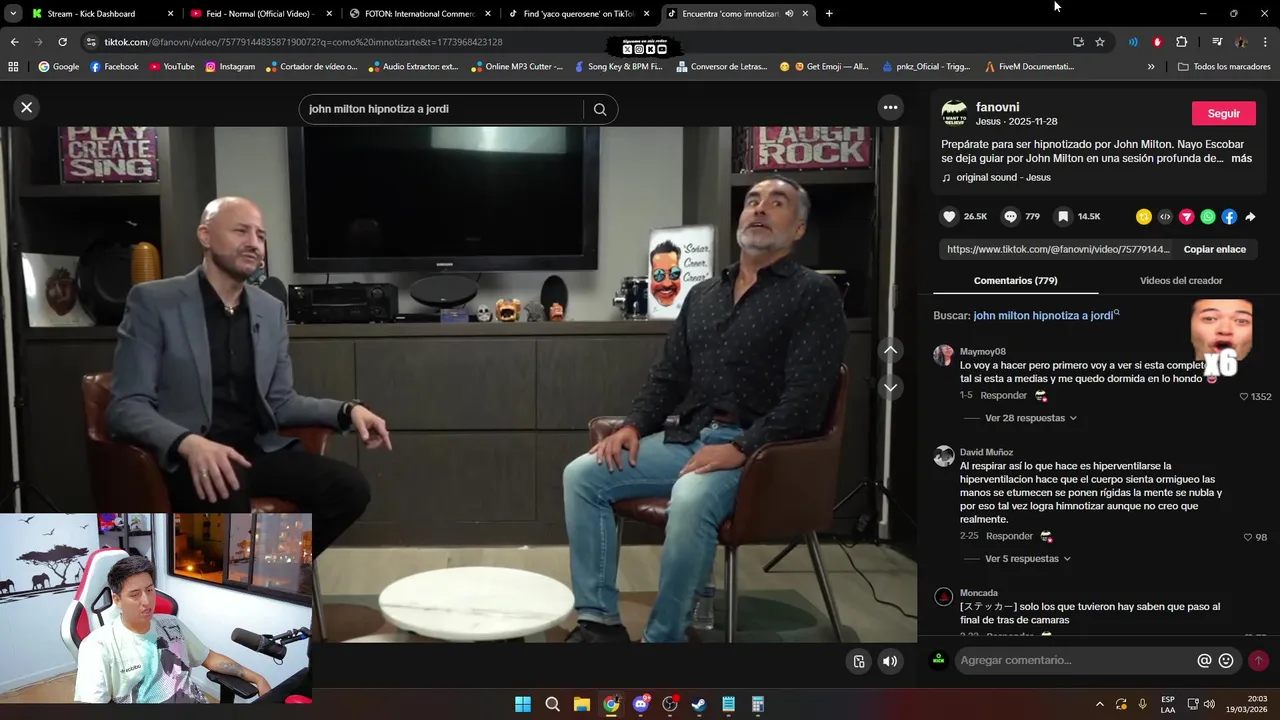Screen dimensions: 1280x720
Task: Open commenter Moncada's profile name
Action: (x=978, y=593)
